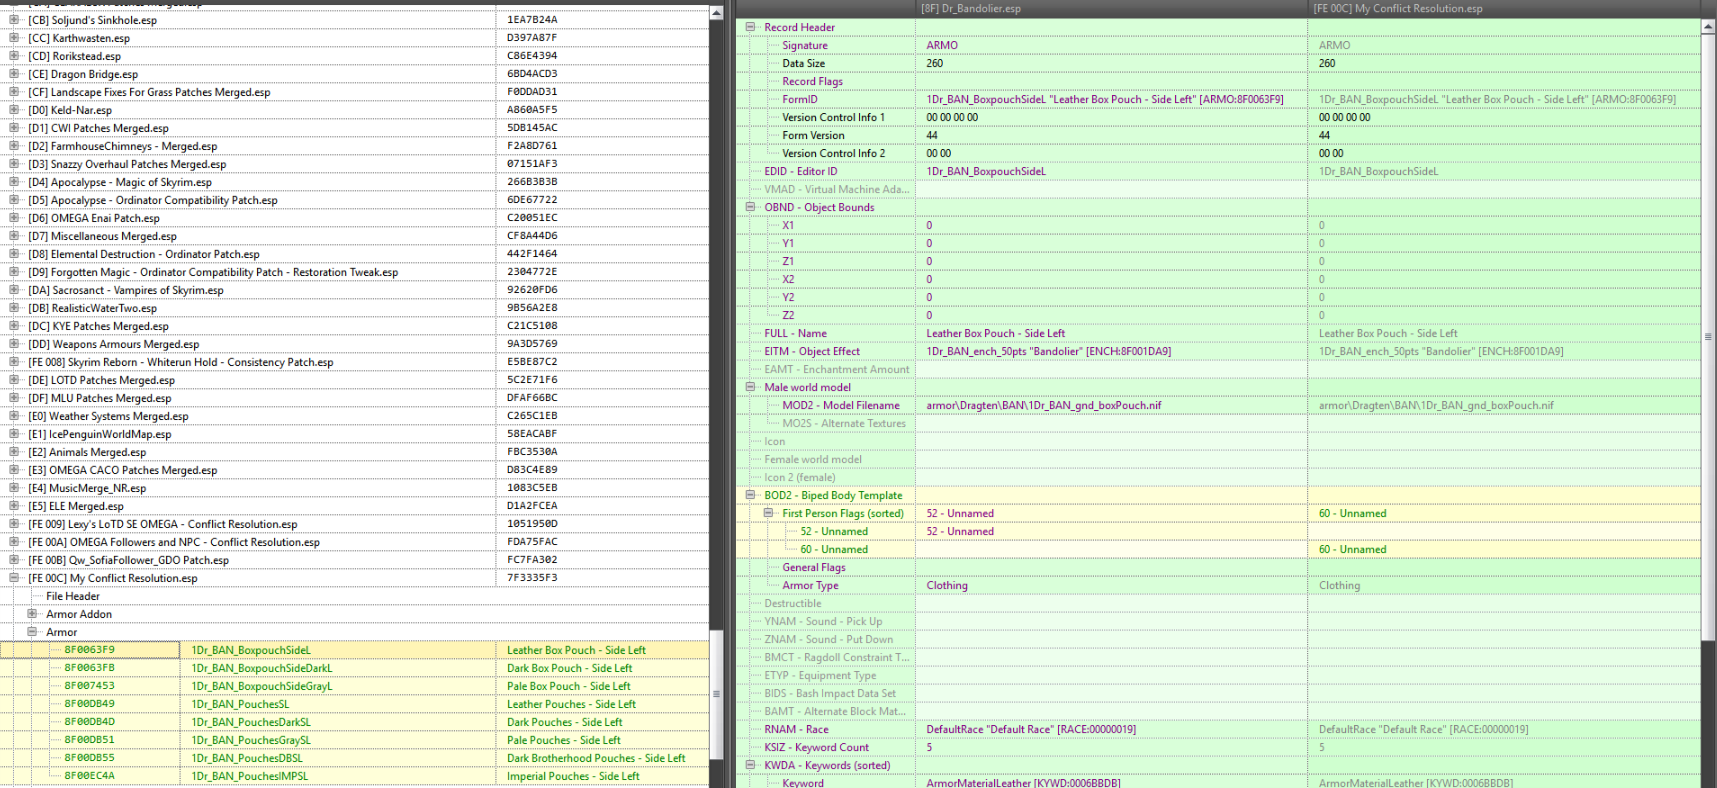Click Dr_Bandolier Object Effect value 1Dr_BAN_ench_50pts
The width and height of the screenshot is (1717, 788).
click(1048, 351)
